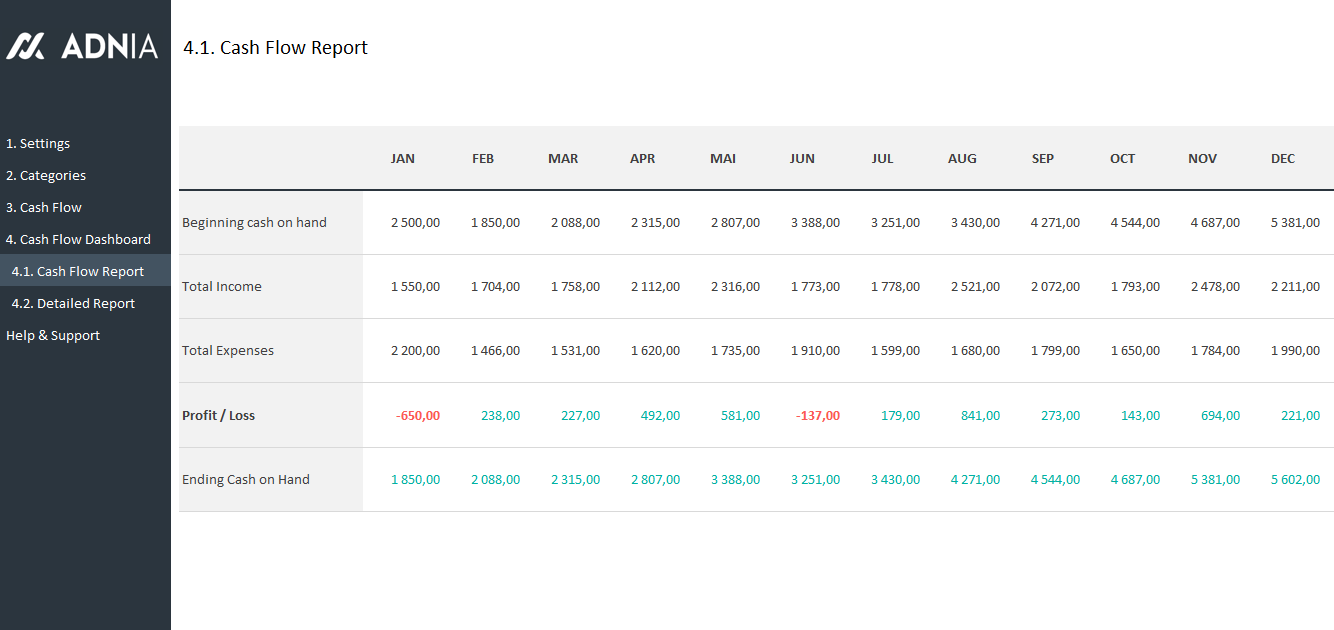
Task: Navigate to Cash Flow Dashboard
Action: click(x=78, y=239)
